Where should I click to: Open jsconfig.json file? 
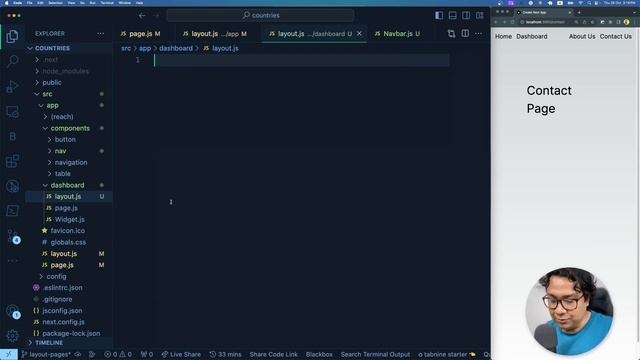[62, 311]
